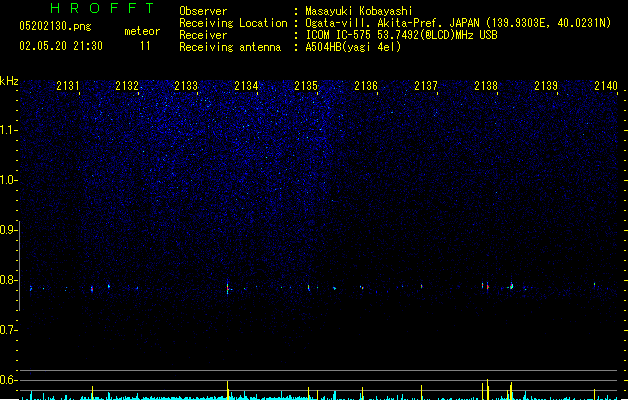Click the 0.8 frequency axis label
This screenshot has height=400, width=629.
[x=8, y=280]
